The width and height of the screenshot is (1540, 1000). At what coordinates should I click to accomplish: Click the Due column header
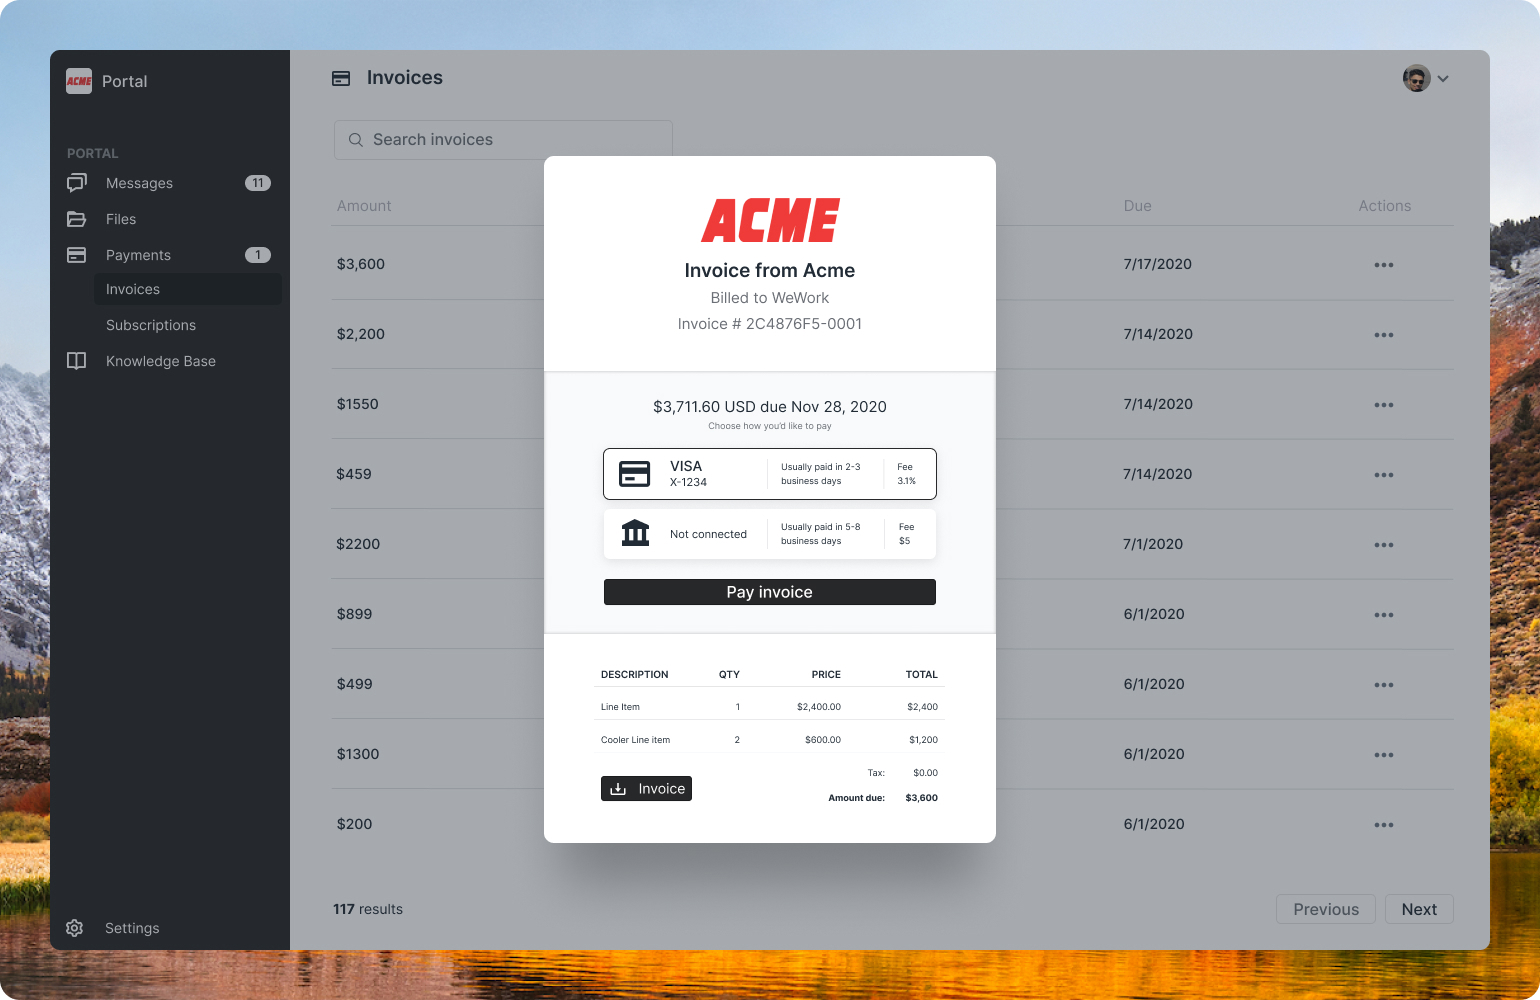click(1138, 206)
